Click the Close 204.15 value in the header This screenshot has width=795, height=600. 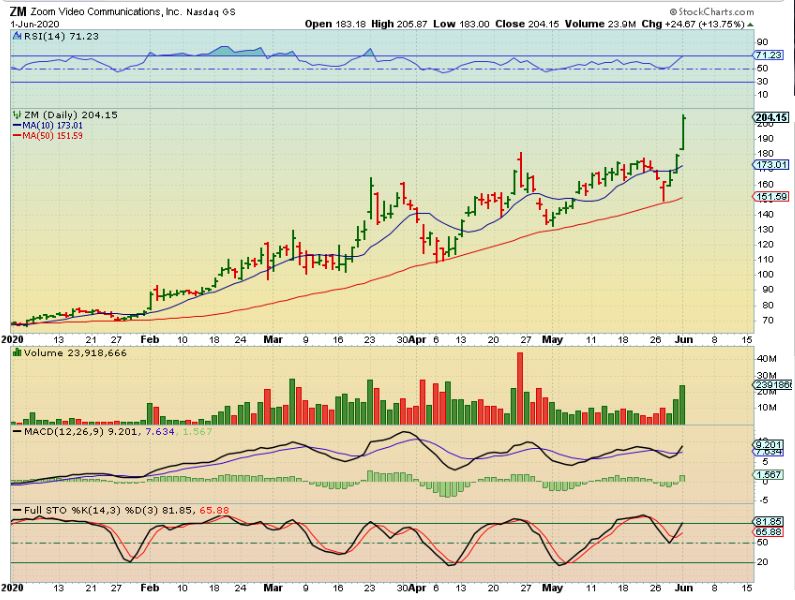(527, 24)
